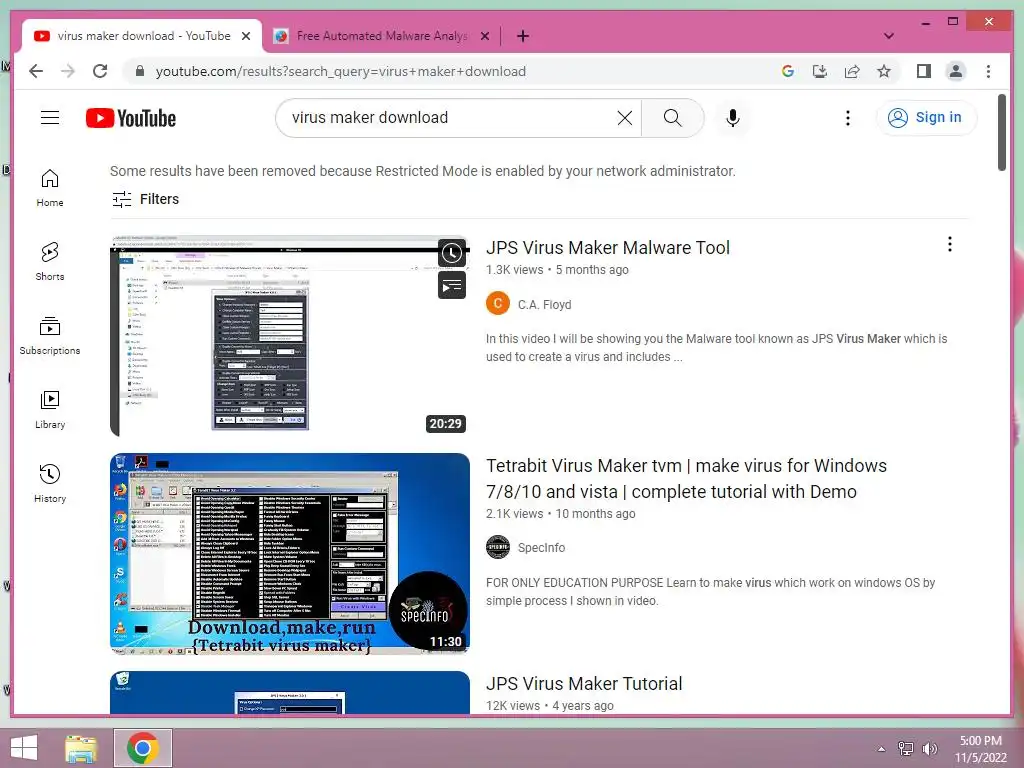Show hidden system tray icons

coord(882,749)
